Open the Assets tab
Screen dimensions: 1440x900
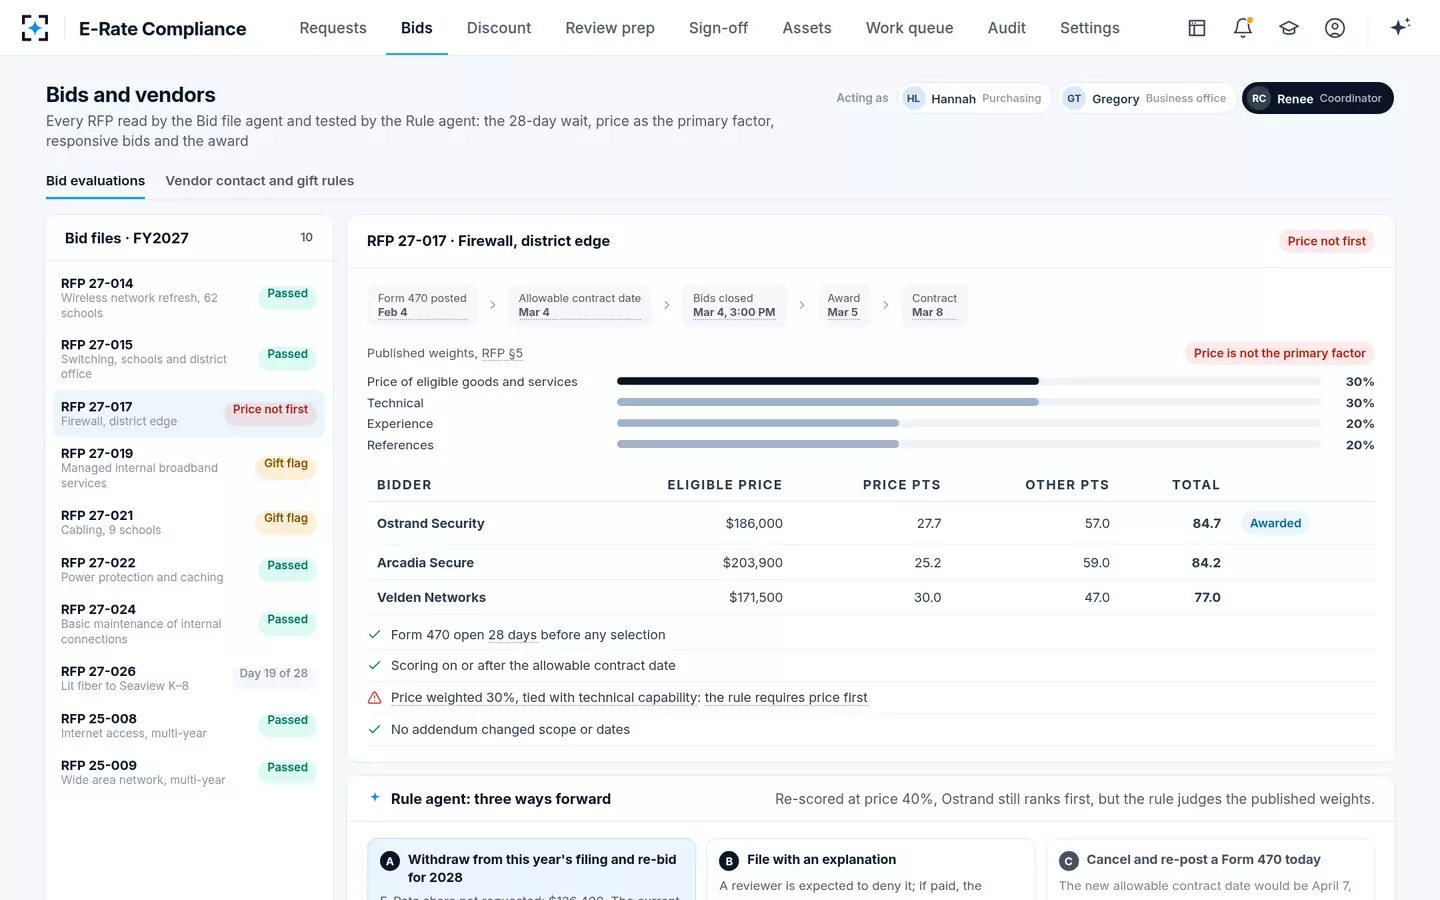[807, 28]
